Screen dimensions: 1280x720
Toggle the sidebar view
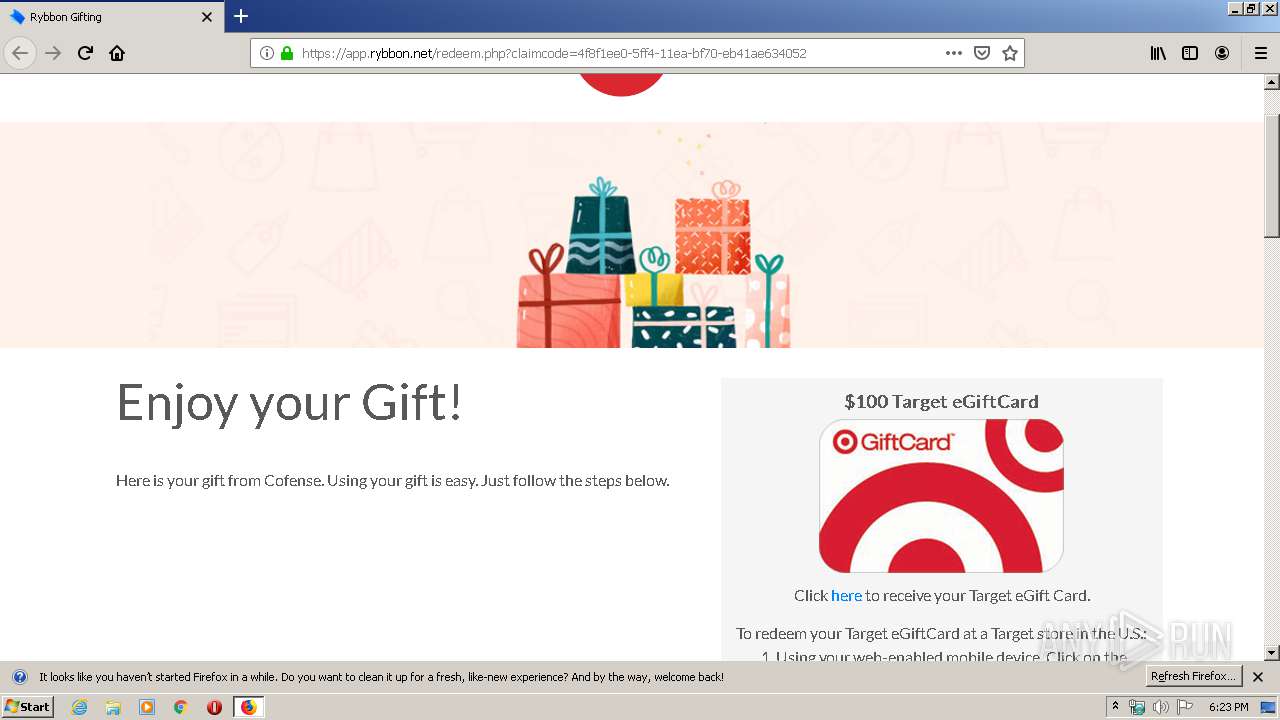pos(1190,53)
